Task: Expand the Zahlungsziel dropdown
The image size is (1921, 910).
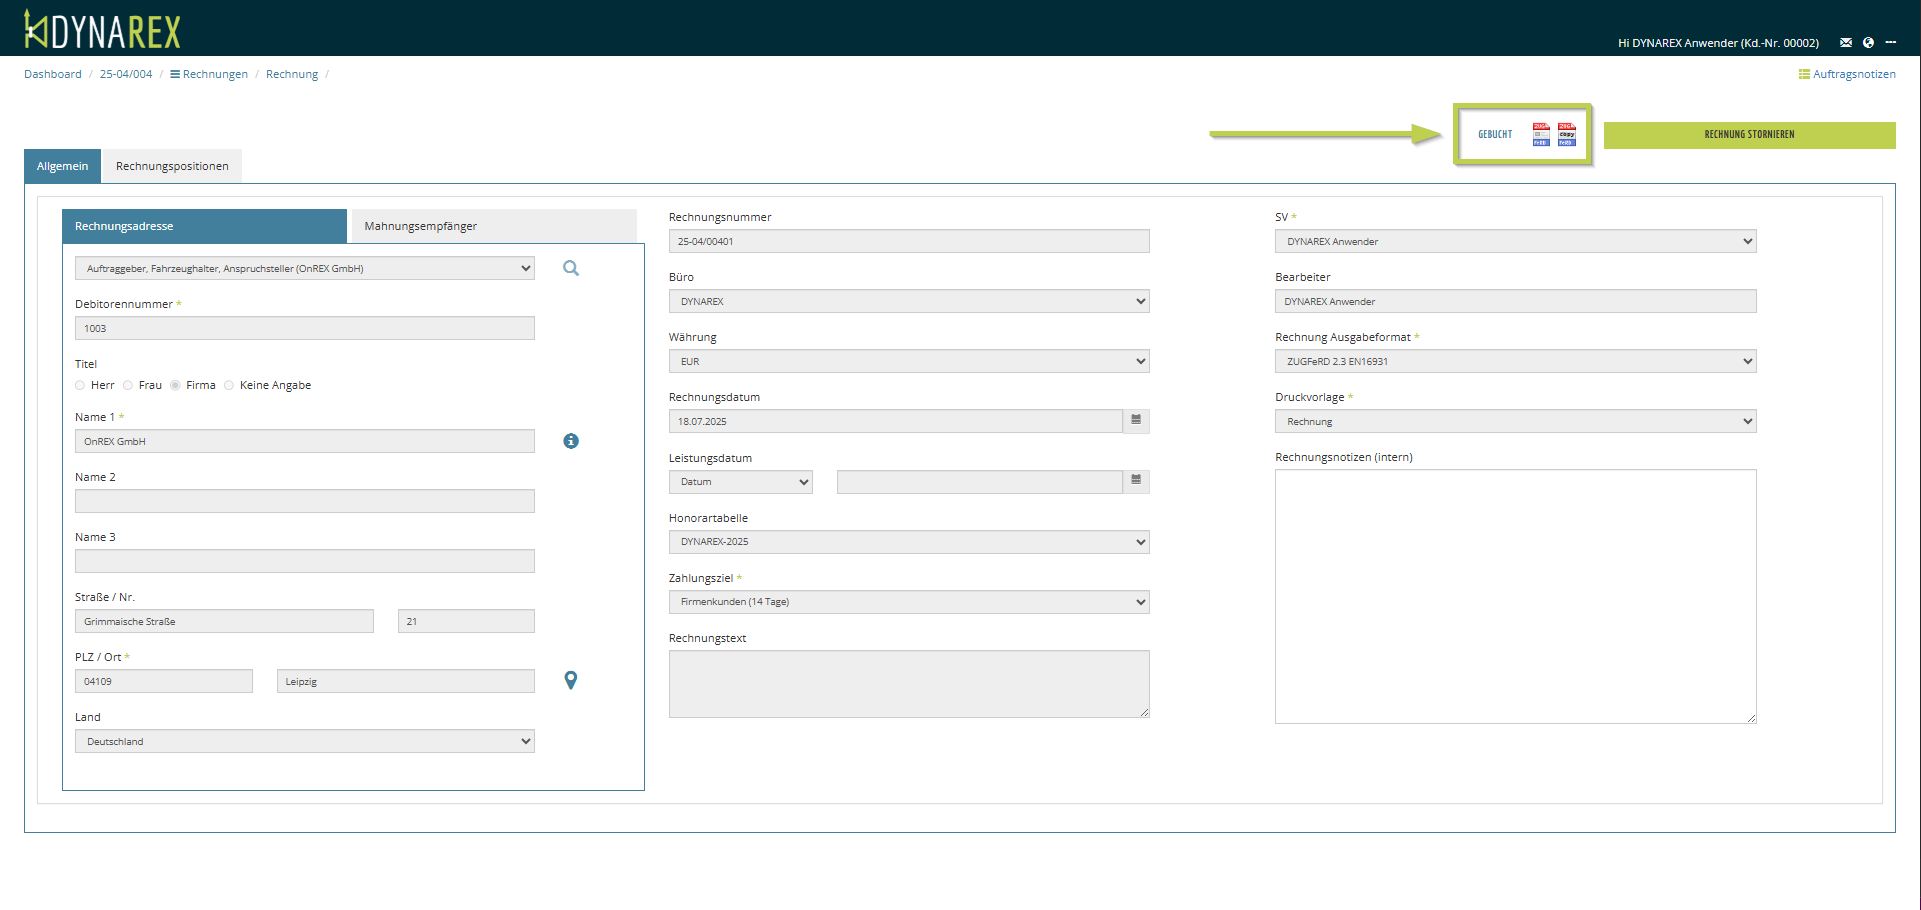Action: tap(908, 602)
